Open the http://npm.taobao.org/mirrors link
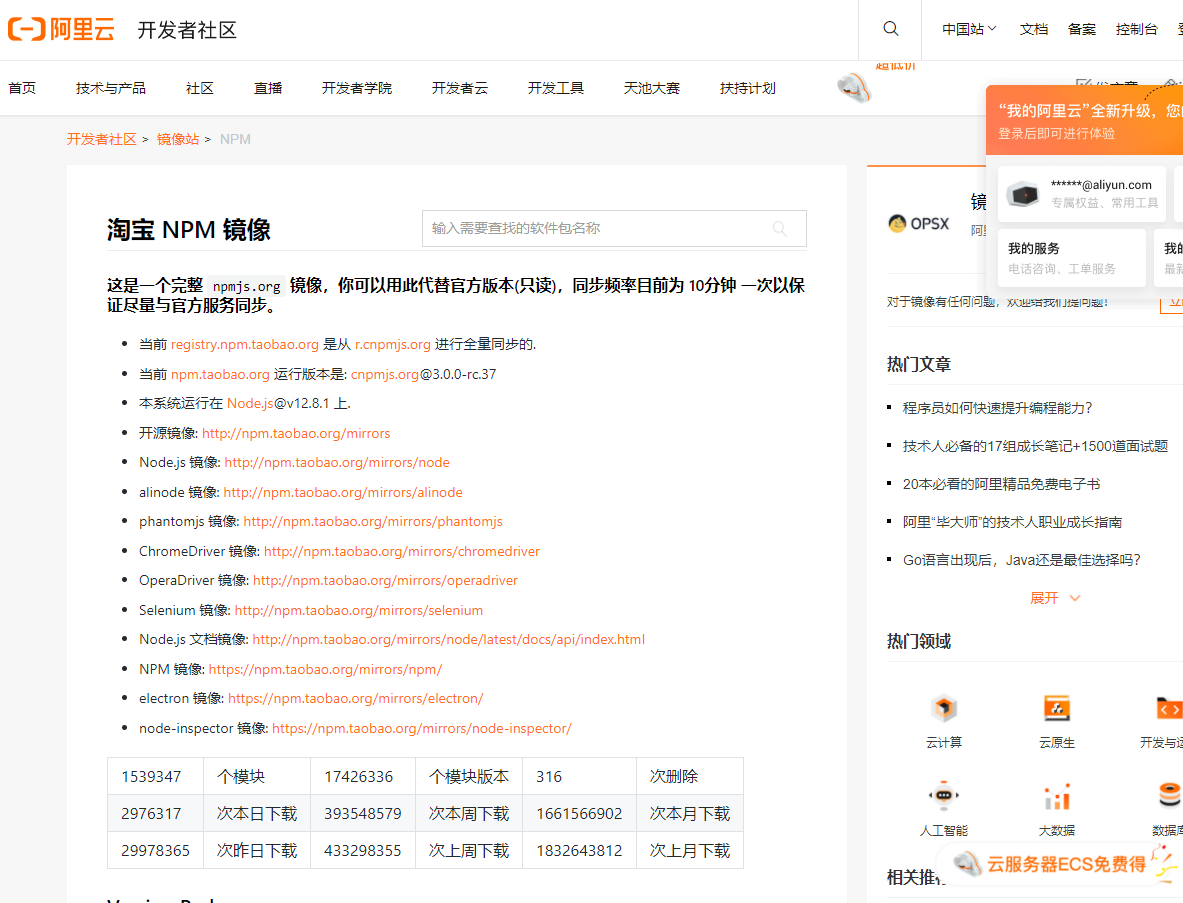The height and width of the screenshot is (903, 1183). tap(296, 433)
